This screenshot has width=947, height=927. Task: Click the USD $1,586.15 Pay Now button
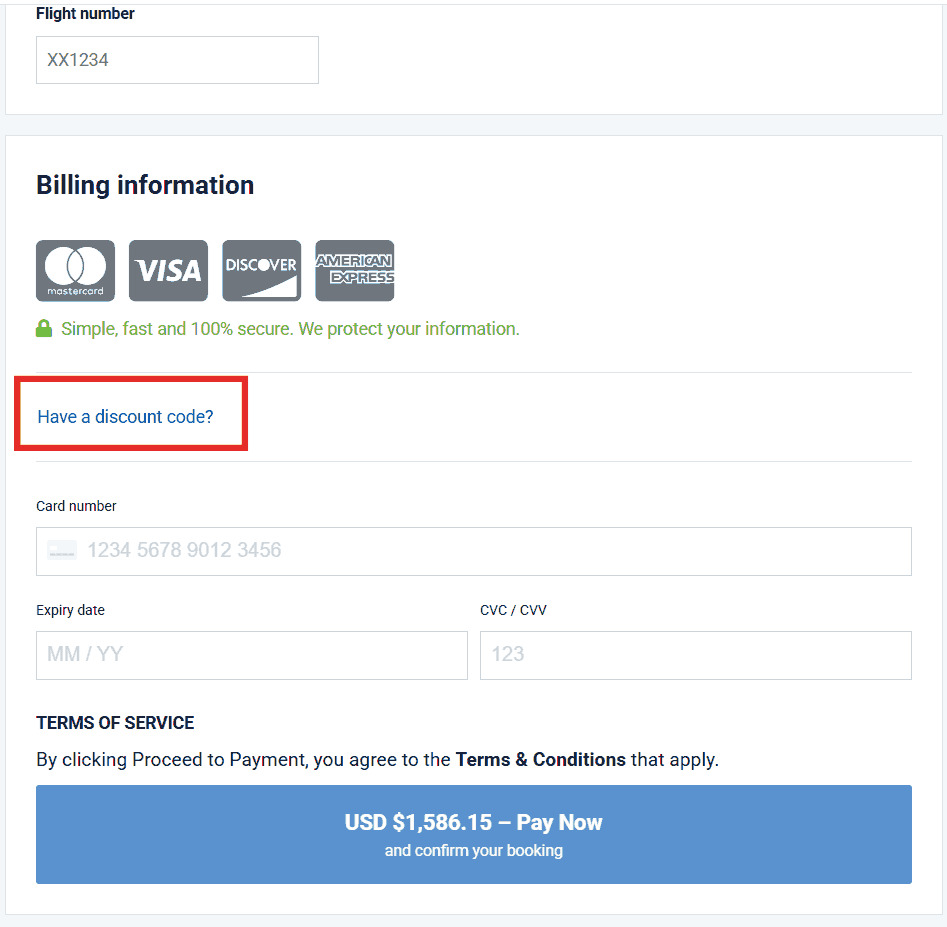[x=474, y=835]
